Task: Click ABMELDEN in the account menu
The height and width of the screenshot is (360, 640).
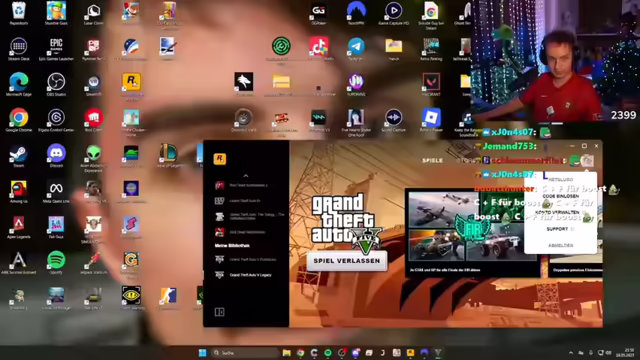Action: pyautogui.click(x=560, y=245)
